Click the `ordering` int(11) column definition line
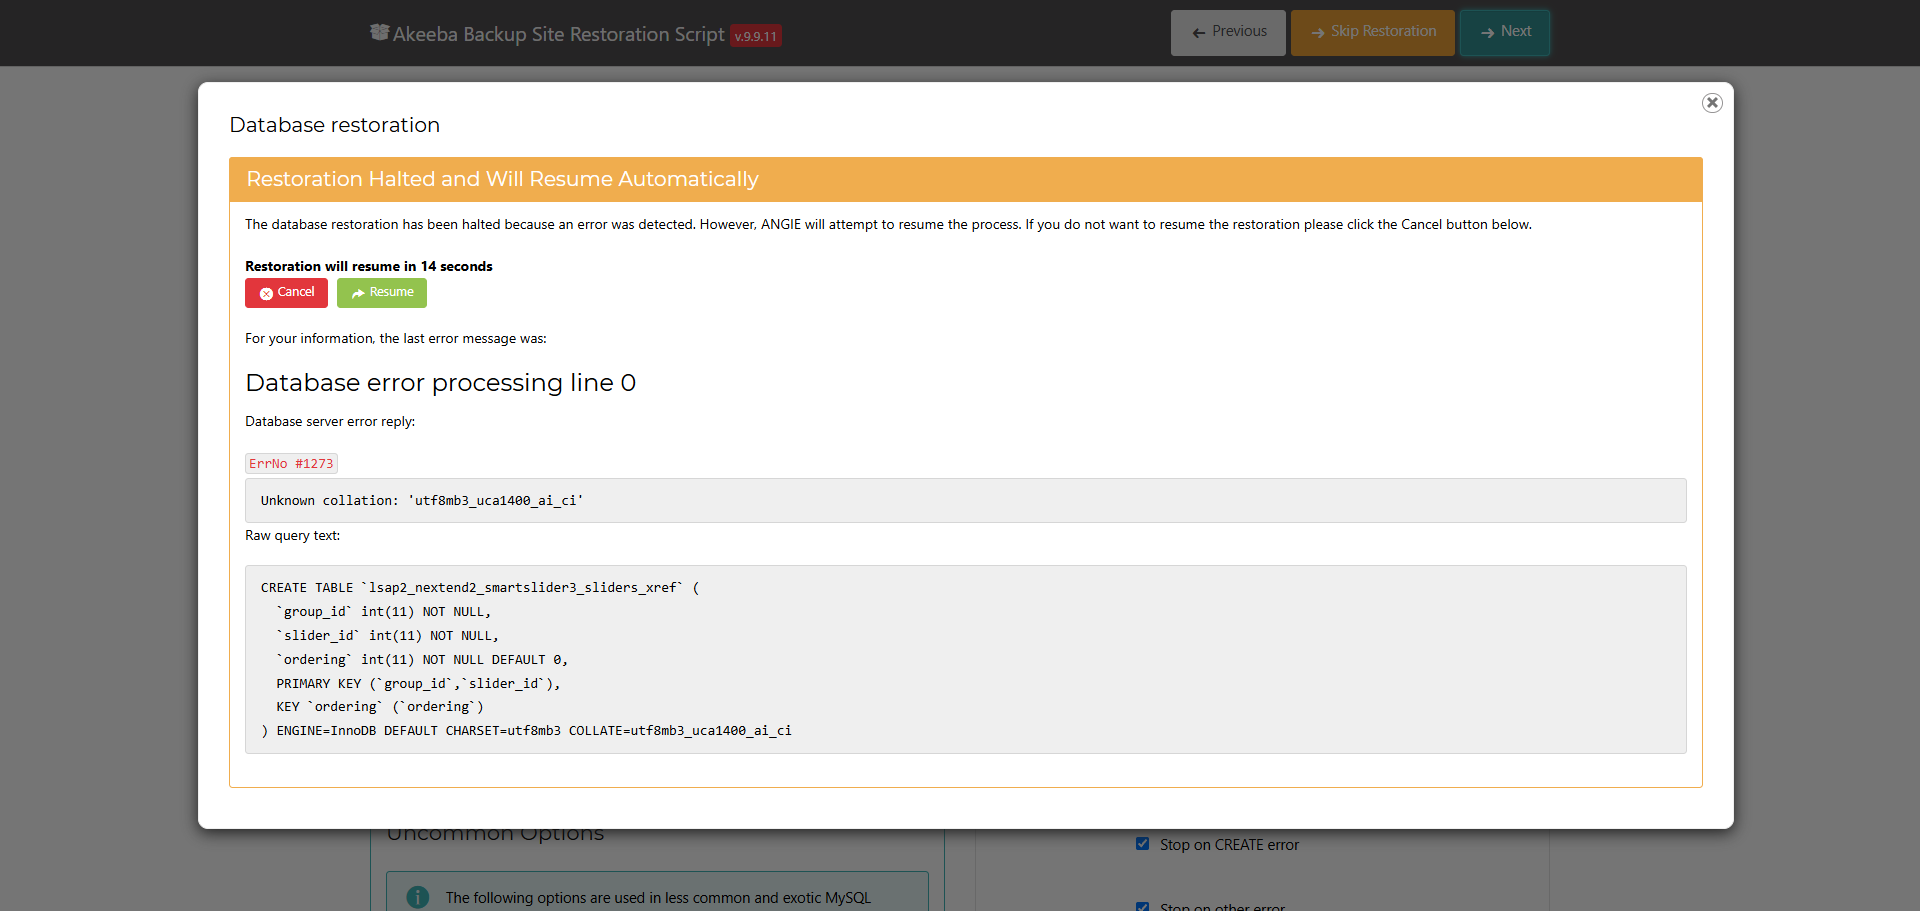 pos(422,660)
